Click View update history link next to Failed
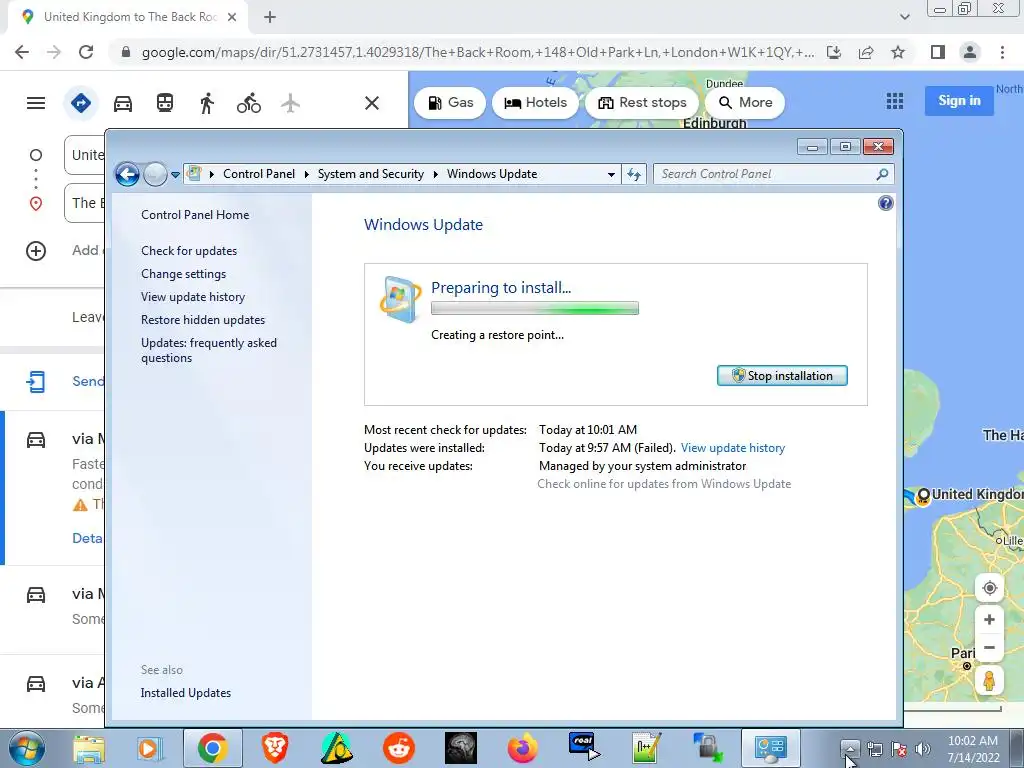Screen dimensions: 1024x768 [732, 448]
